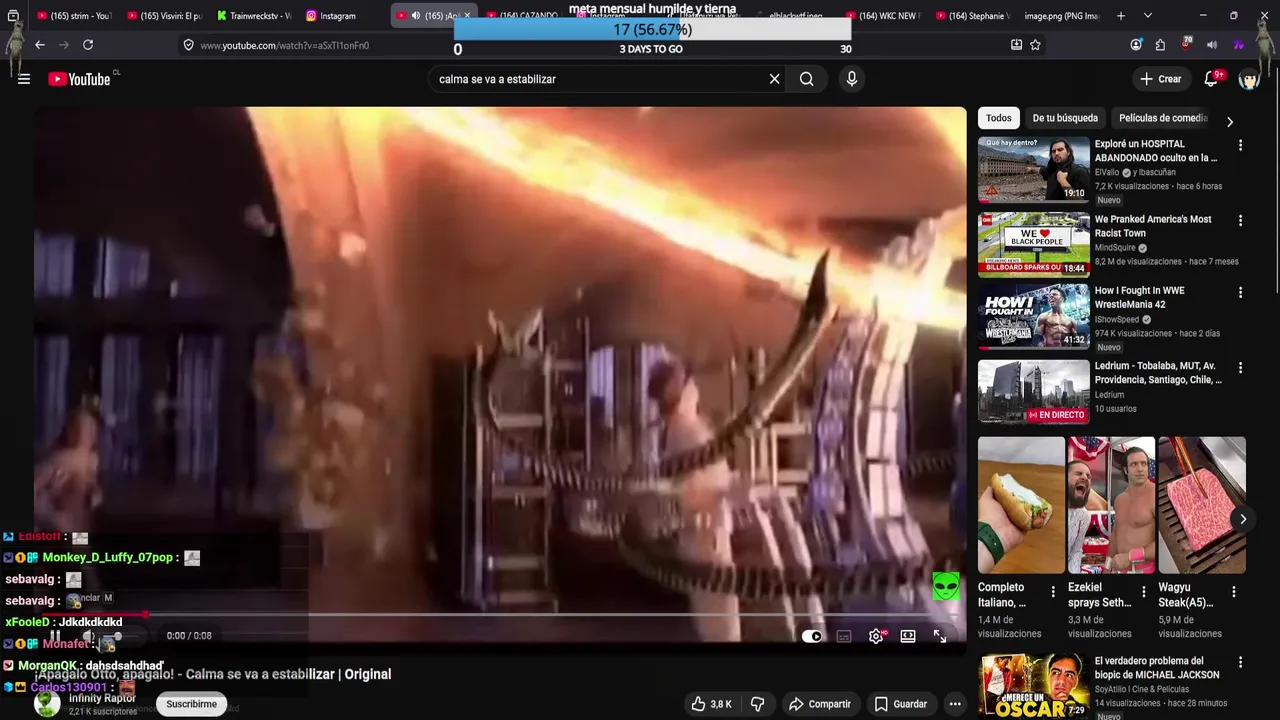Open video settings gear
The width and height of the screenshot is (1280, 720).
pos(876,636)
